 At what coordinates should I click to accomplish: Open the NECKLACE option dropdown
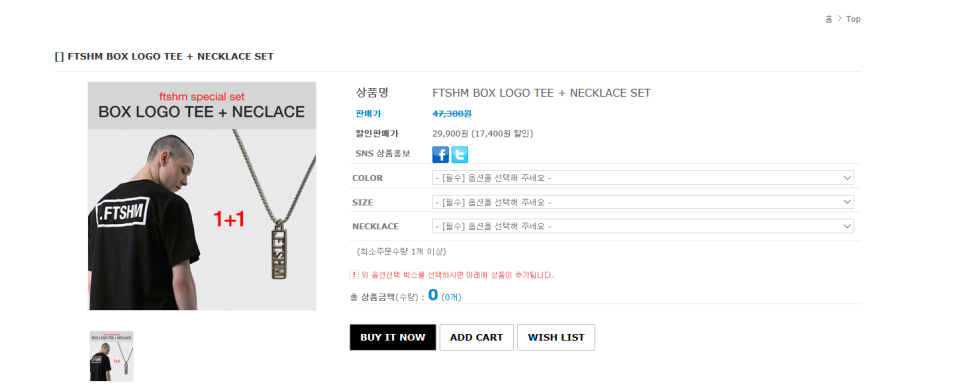point(643,226)
